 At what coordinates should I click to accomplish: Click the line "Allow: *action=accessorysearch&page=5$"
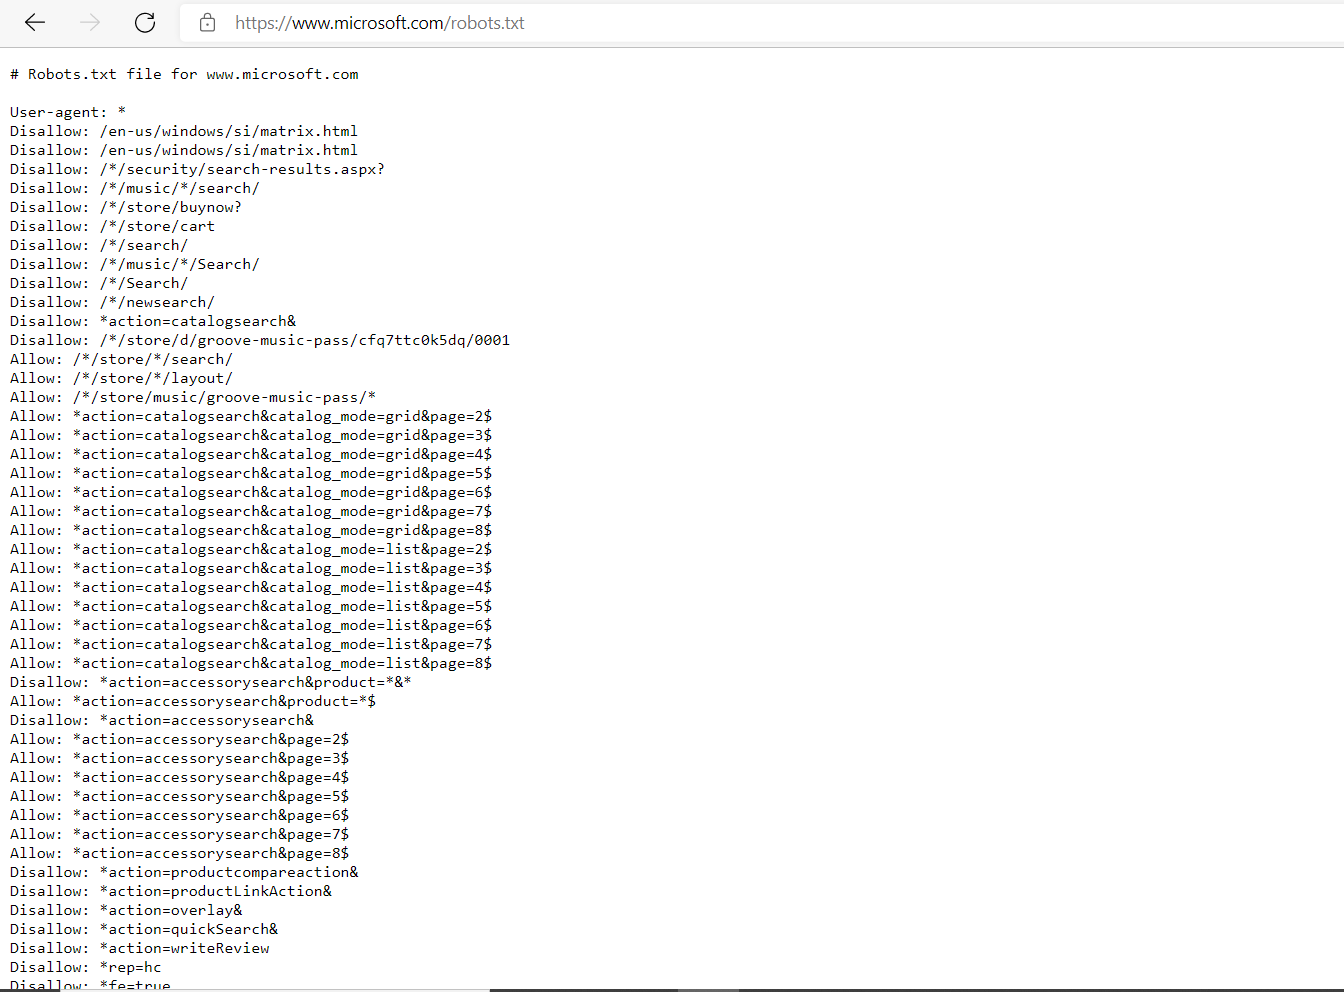click(x=180, y=796)
